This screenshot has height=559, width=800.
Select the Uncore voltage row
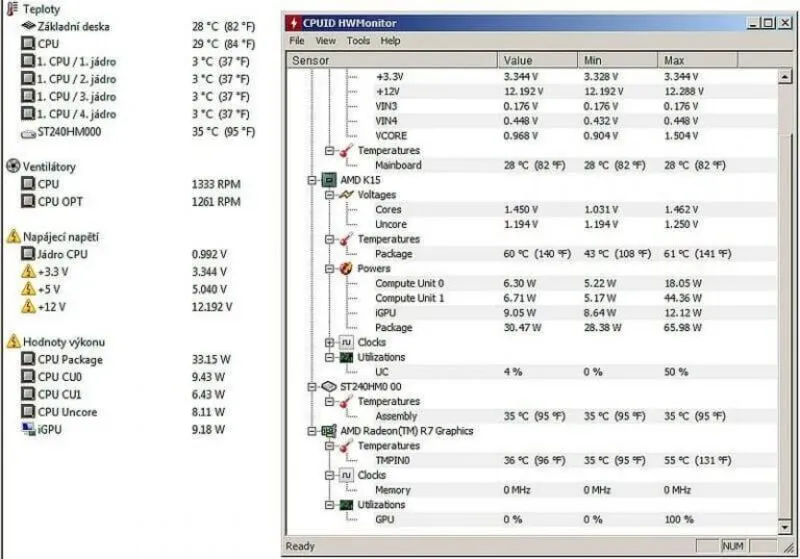point(533,224)
